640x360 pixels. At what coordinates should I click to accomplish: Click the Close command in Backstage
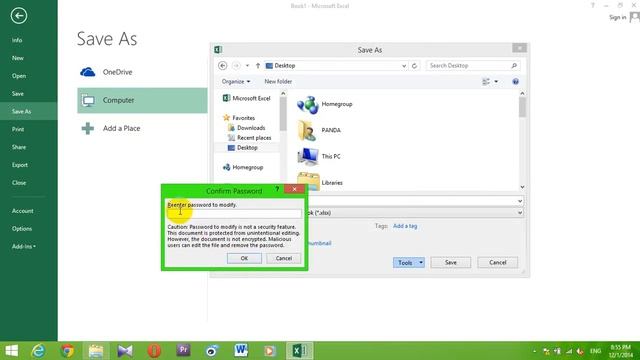coord(19,183)
